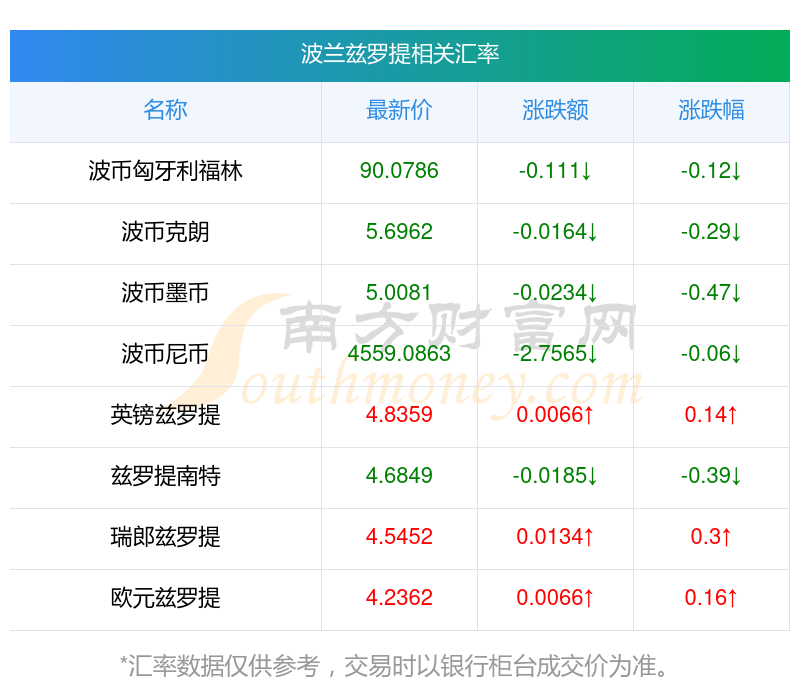Click the -0.47 percentage change cell

coord(711,293)
